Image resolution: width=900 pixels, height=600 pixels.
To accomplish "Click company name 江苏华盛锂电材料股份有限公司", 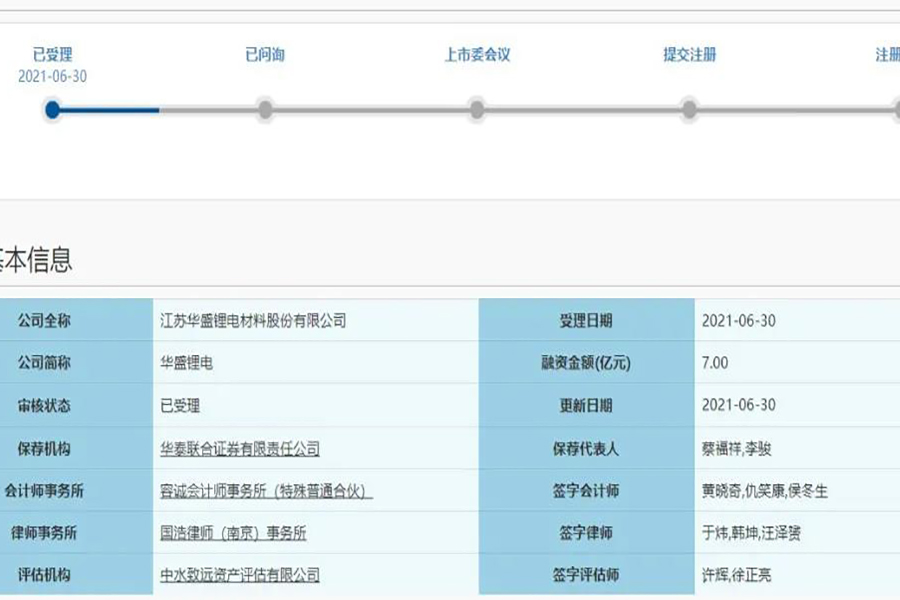I will [x=253, y=320].
